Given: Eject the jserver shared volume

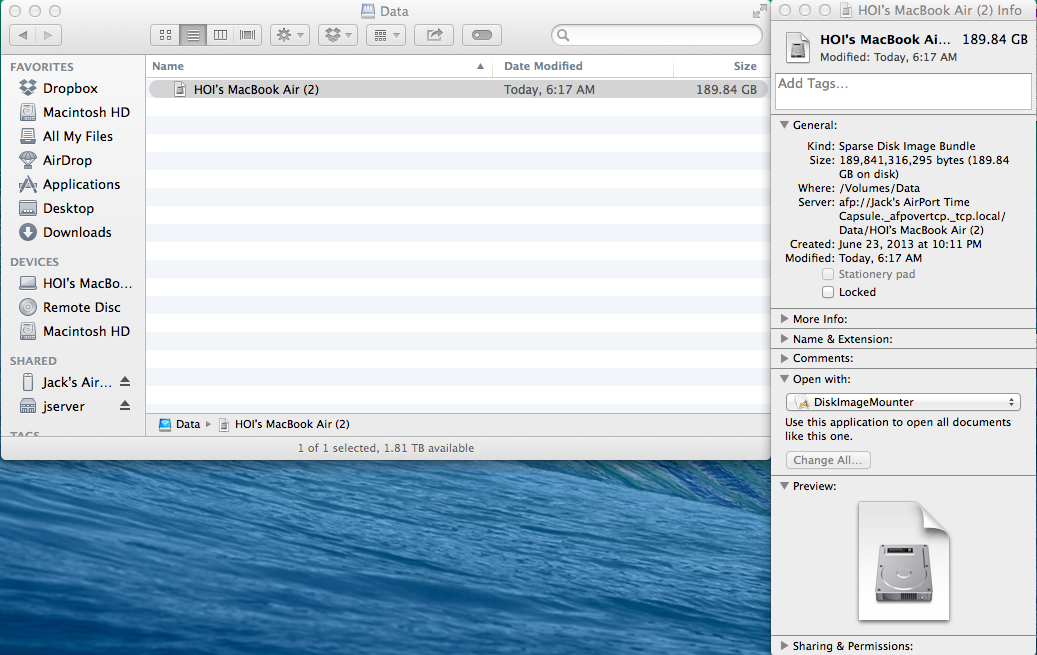Looking at the screenshot, I should click(125, 406).
